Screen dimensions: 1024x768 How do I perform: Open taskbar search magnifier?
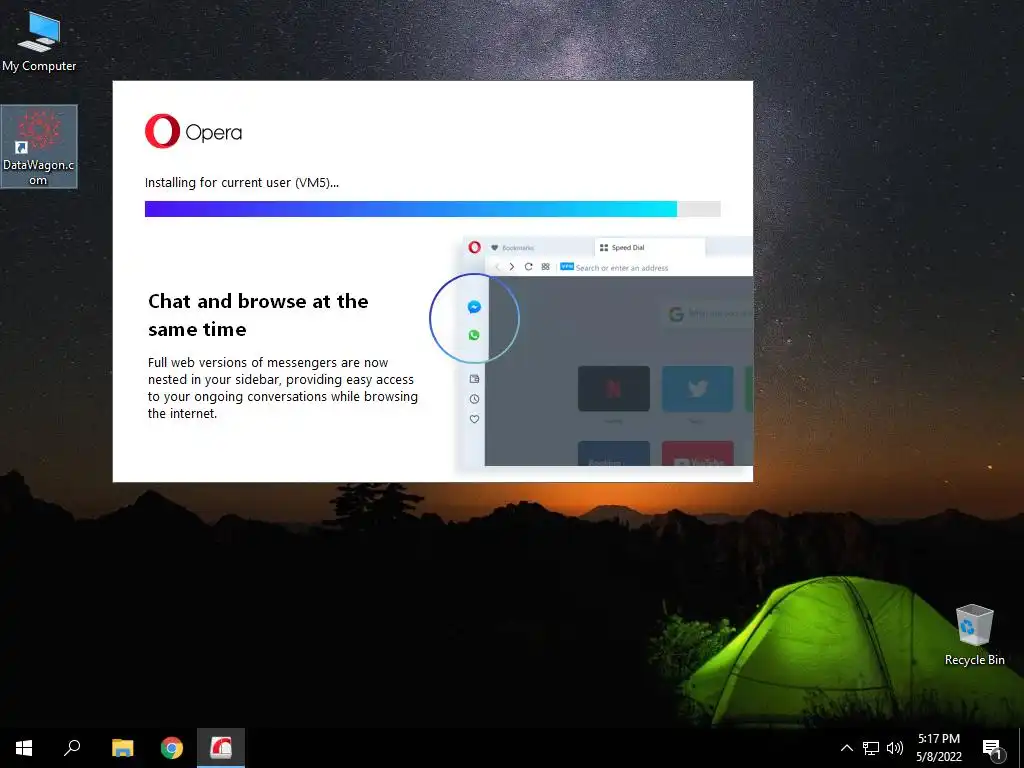(x=72, y=748)
